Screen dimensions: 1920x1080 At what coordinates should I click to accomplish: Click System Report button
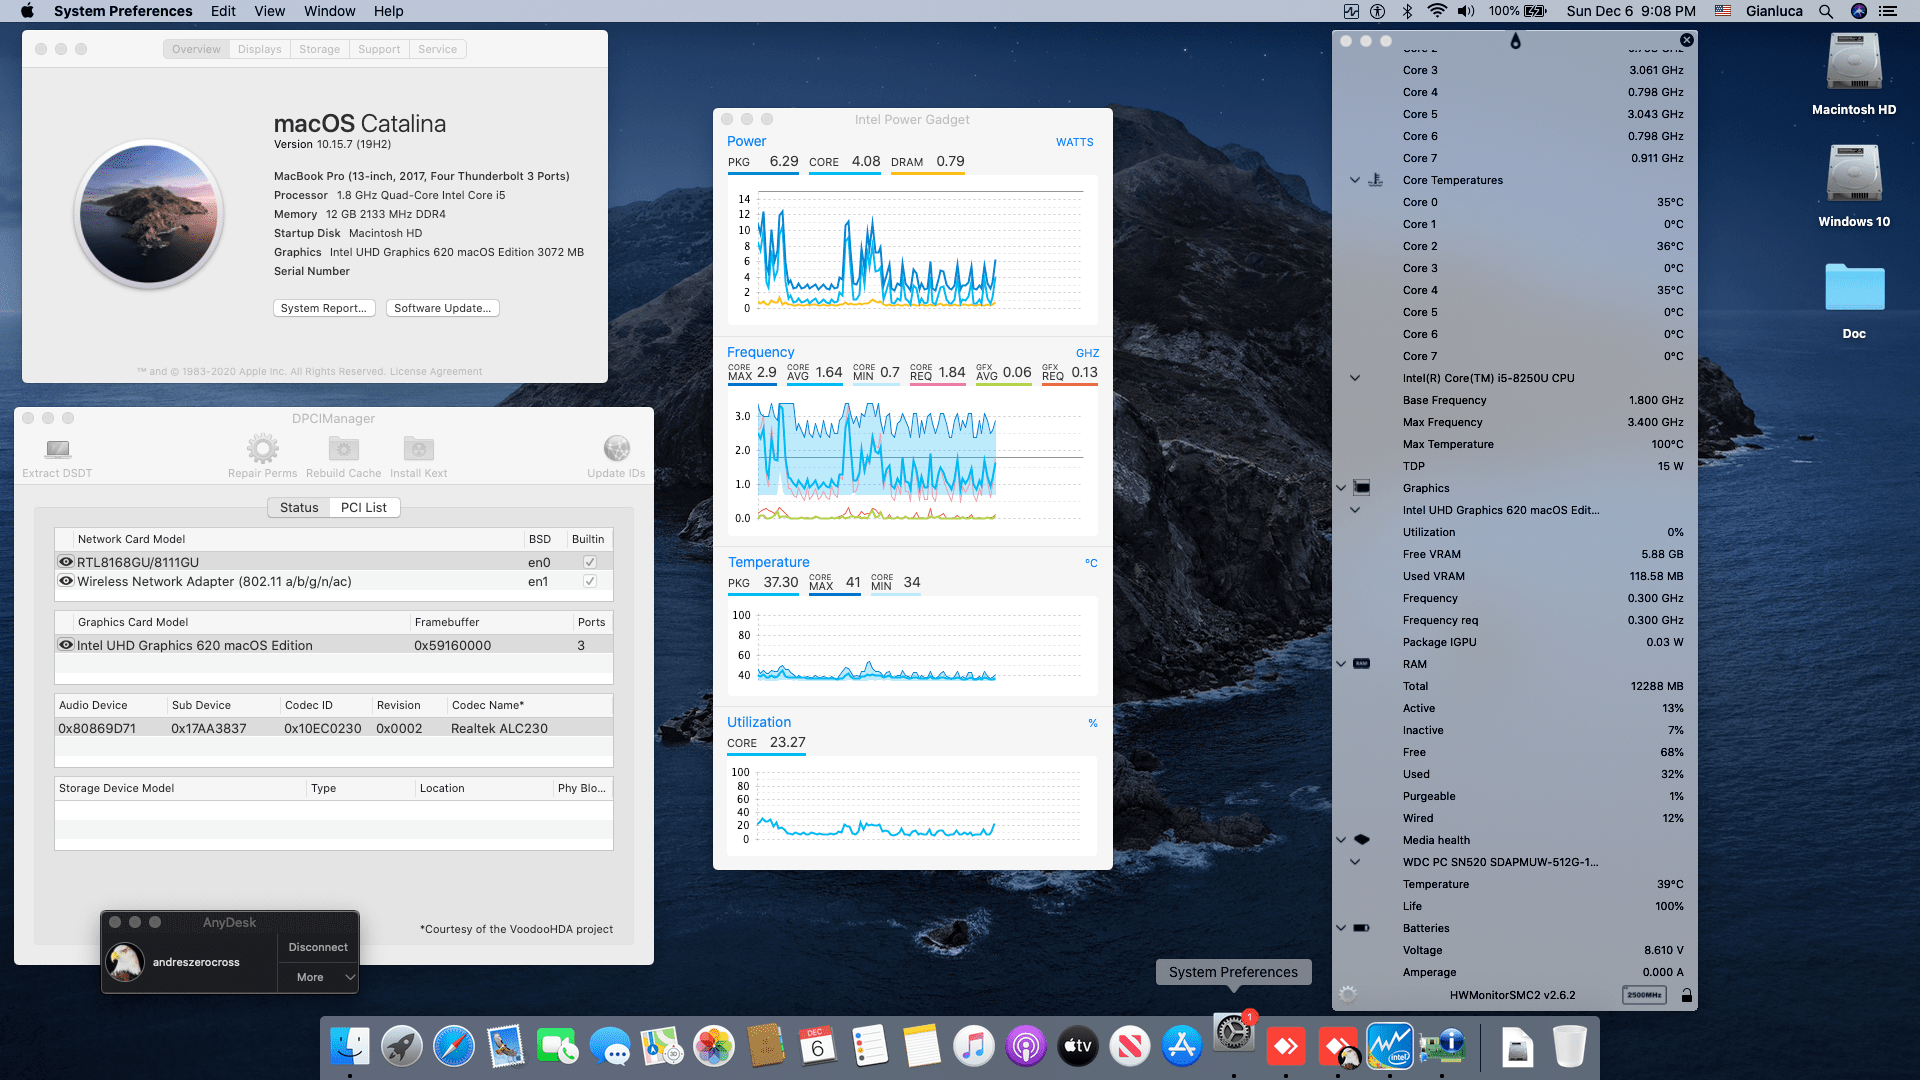pos(324,308)
